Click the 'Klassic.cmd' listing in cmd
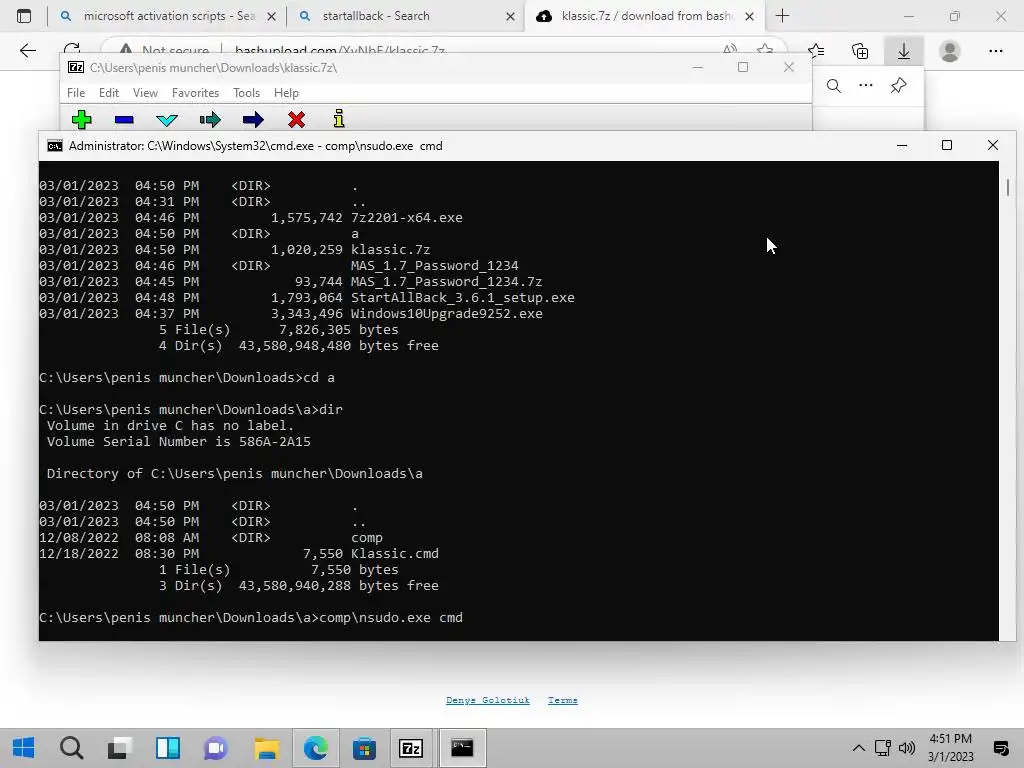The height and width of the screenshot is (768, 1024). (394, 554)
